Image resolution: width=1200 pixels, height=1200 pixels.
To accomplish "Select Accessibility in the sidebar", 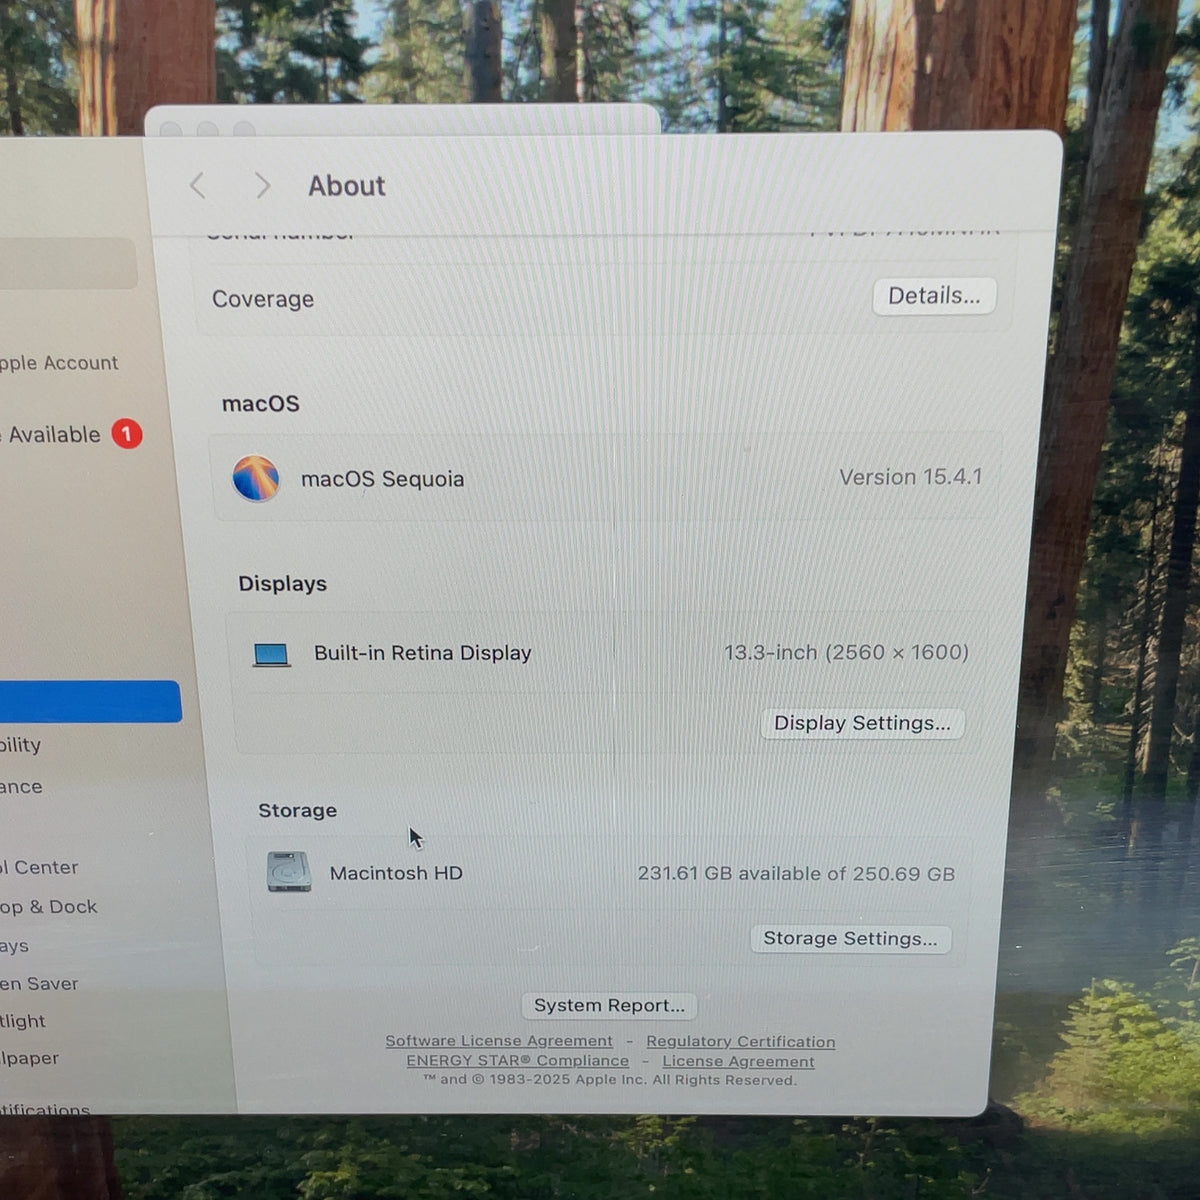I will 21,745.
